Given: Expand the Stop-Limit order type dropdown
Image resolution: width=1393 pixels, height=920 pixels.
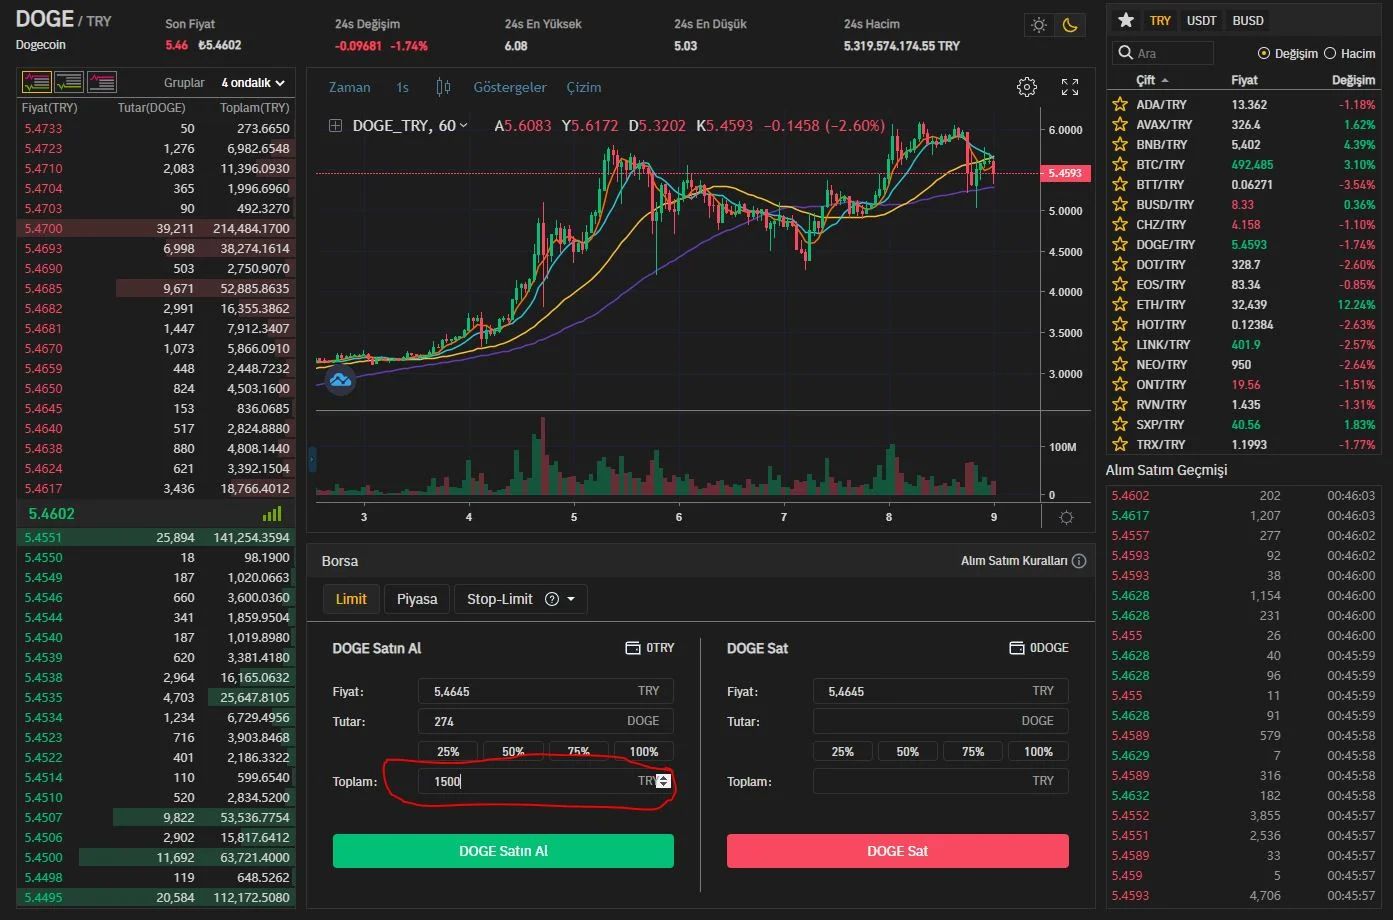Looking at the screenshot, I should [x=571, y=599].
